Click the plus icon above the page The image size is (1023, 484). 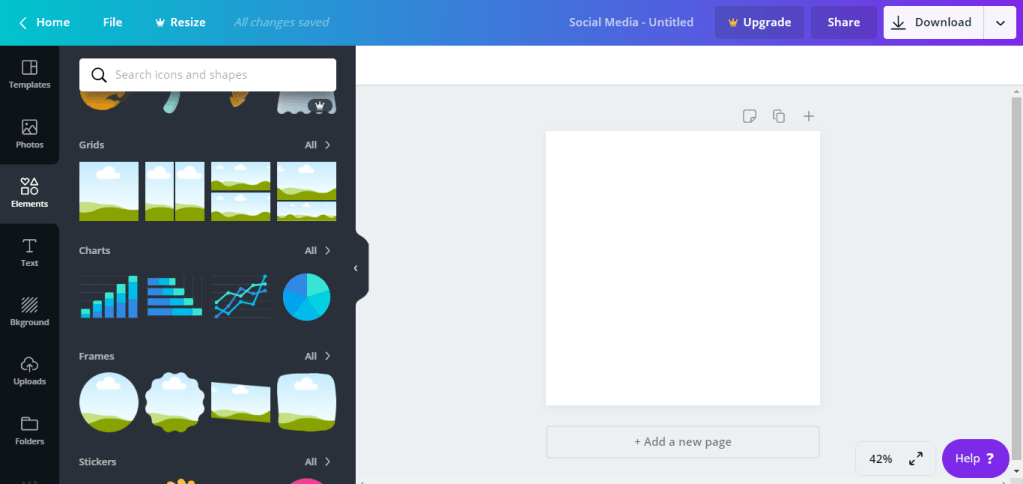point(809,117)
